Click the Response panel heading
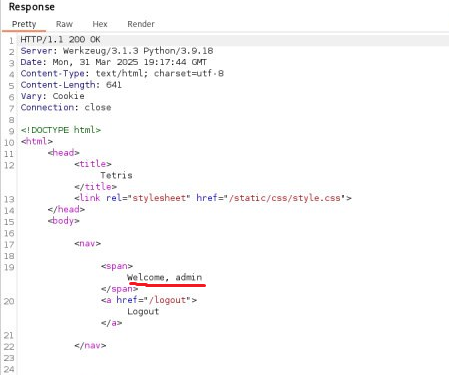449x375 pixels. pos(32,7)
